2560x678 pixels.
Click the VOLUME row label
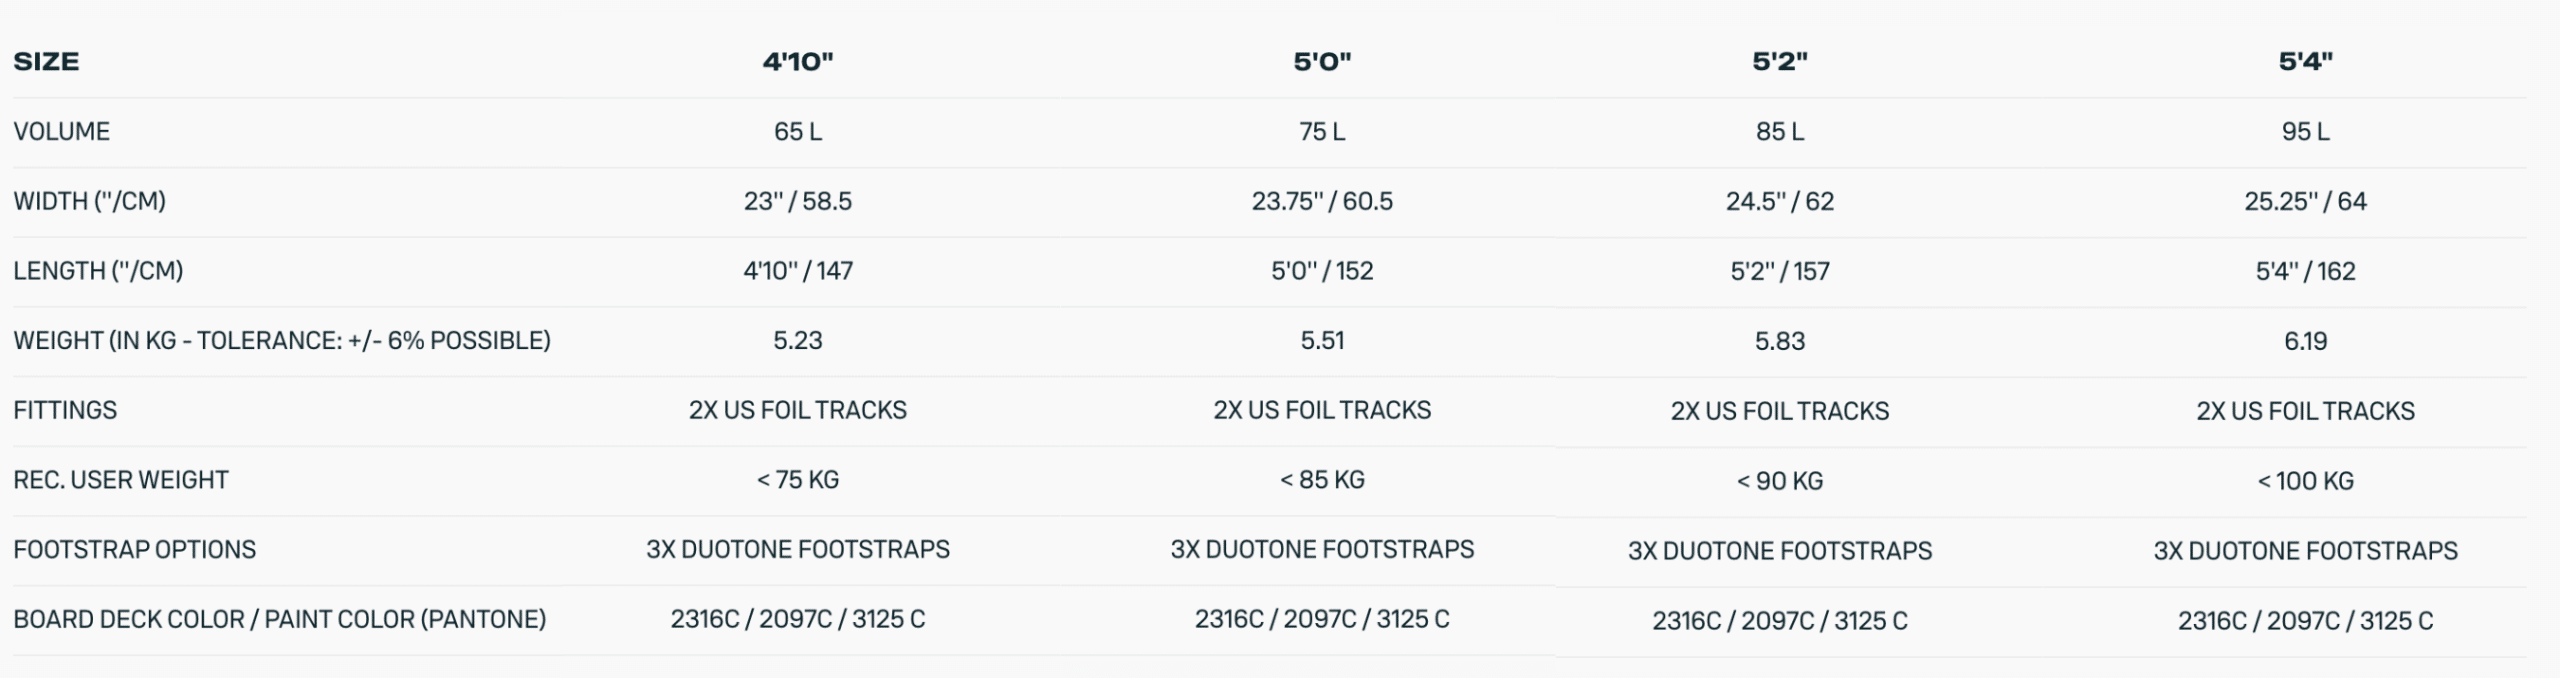pos(62,132)
